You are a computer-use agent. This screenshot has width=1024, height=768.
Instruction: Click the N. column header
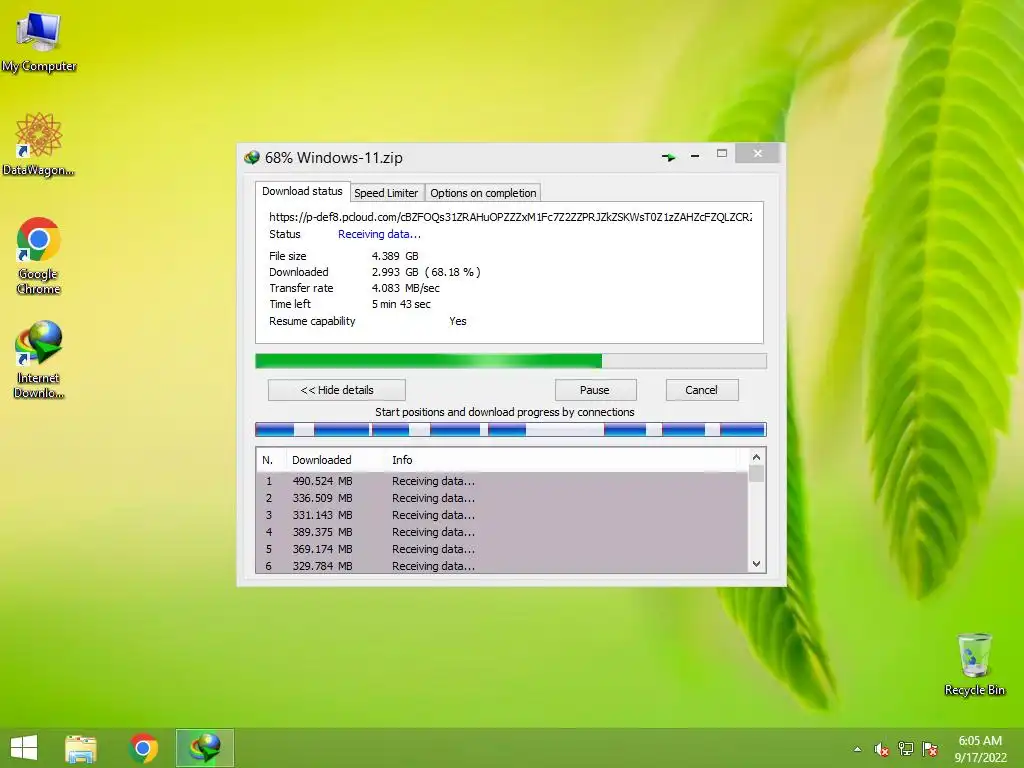pos(268,460)
